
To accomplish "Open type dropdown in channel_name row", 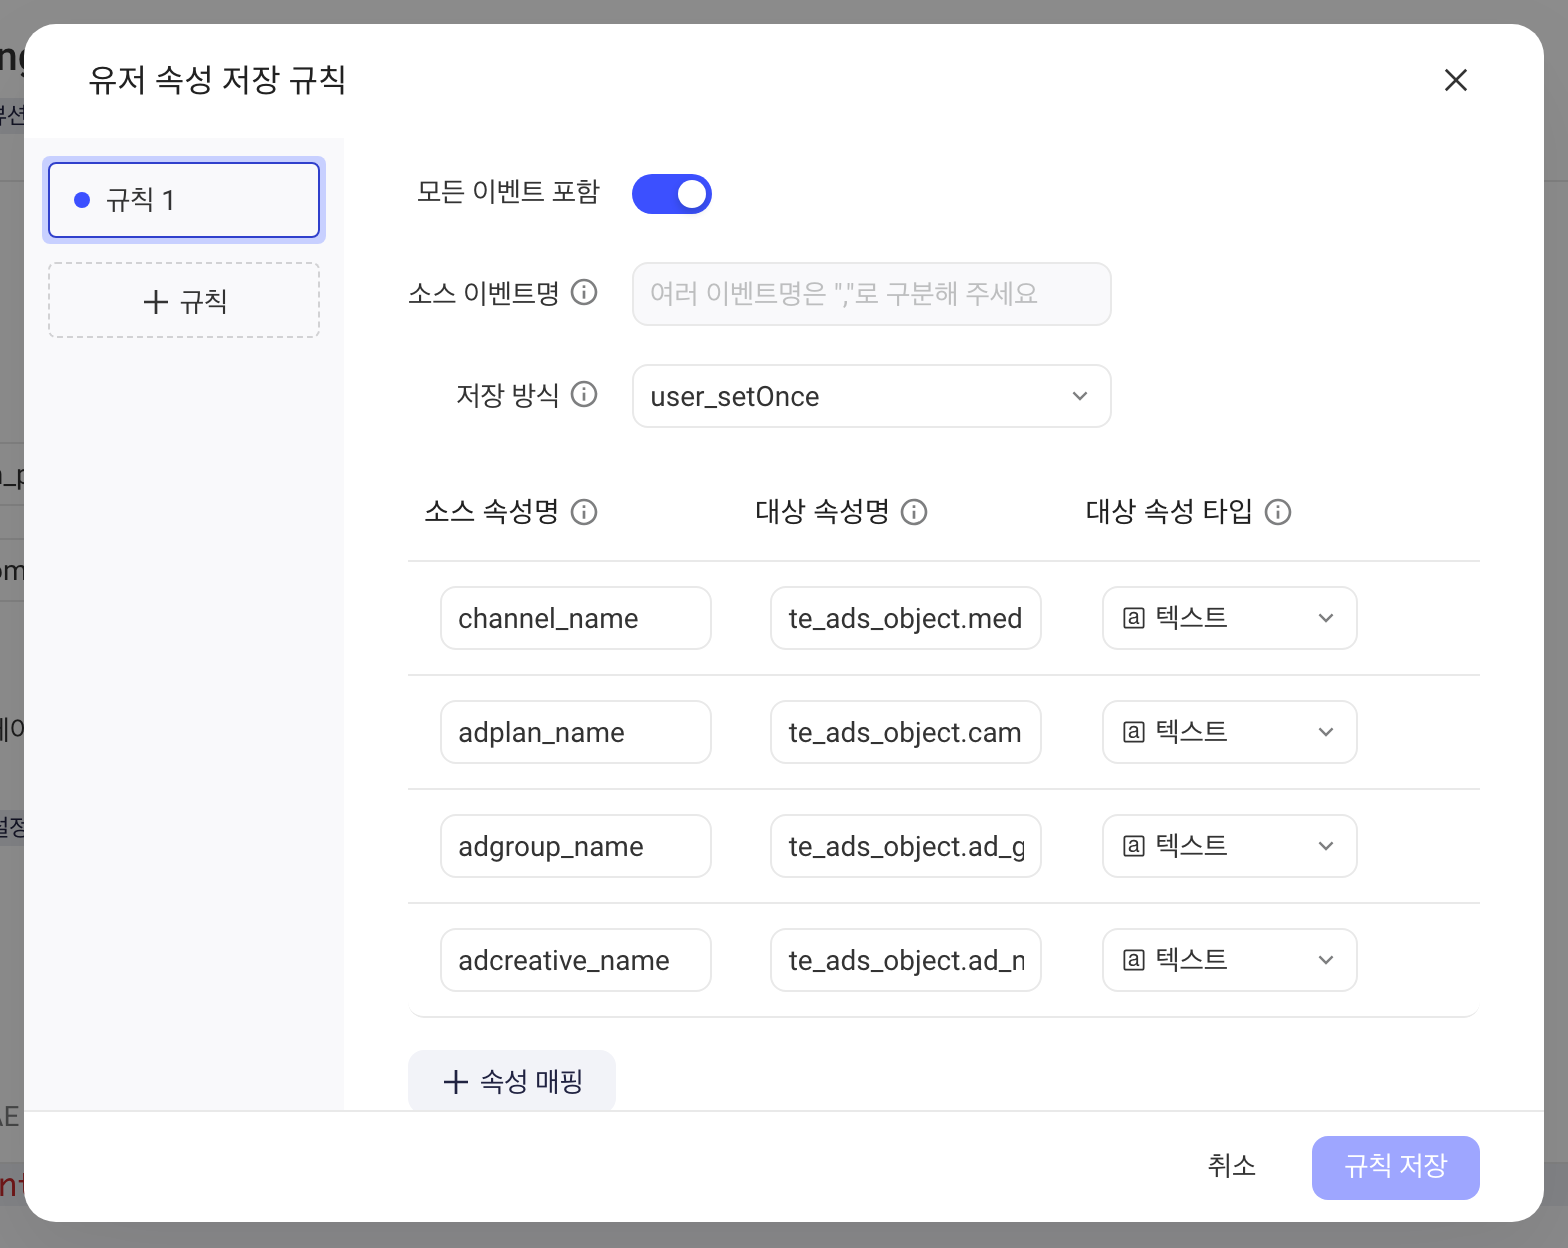I will [1230, 618].
